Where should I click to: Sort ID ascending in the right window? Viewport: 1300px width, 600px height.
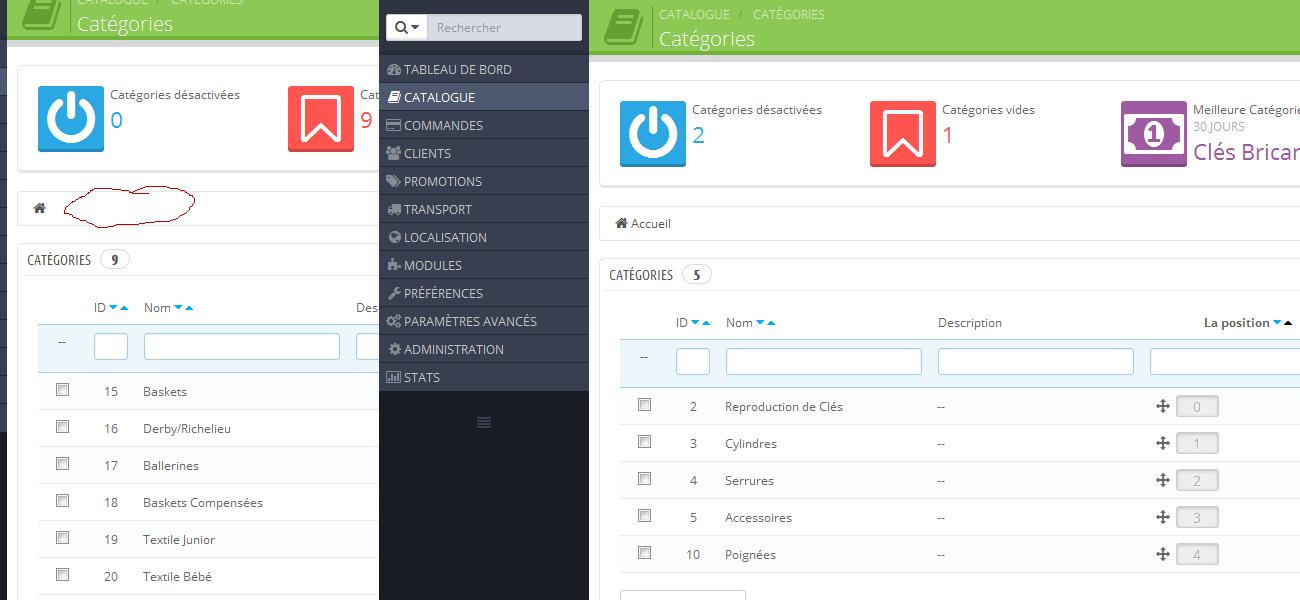(x=707, y=323)
